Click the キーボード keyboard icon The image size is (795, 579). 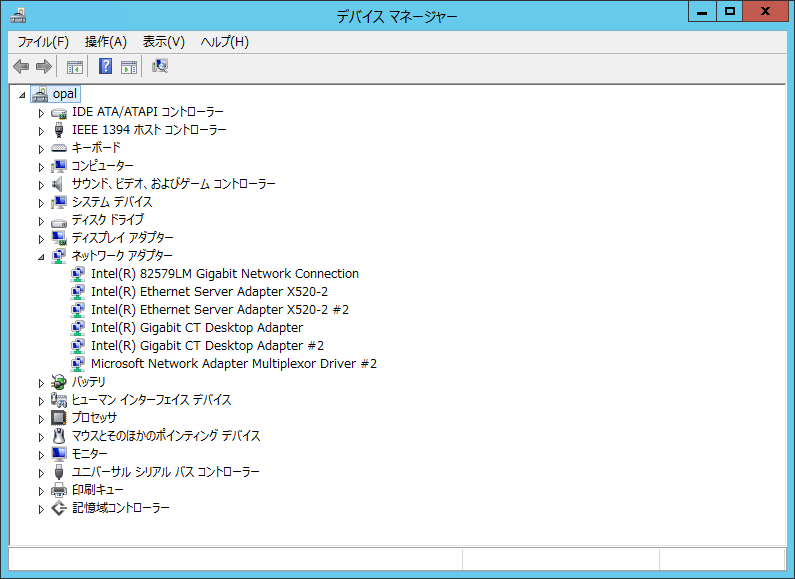point(59,148)
